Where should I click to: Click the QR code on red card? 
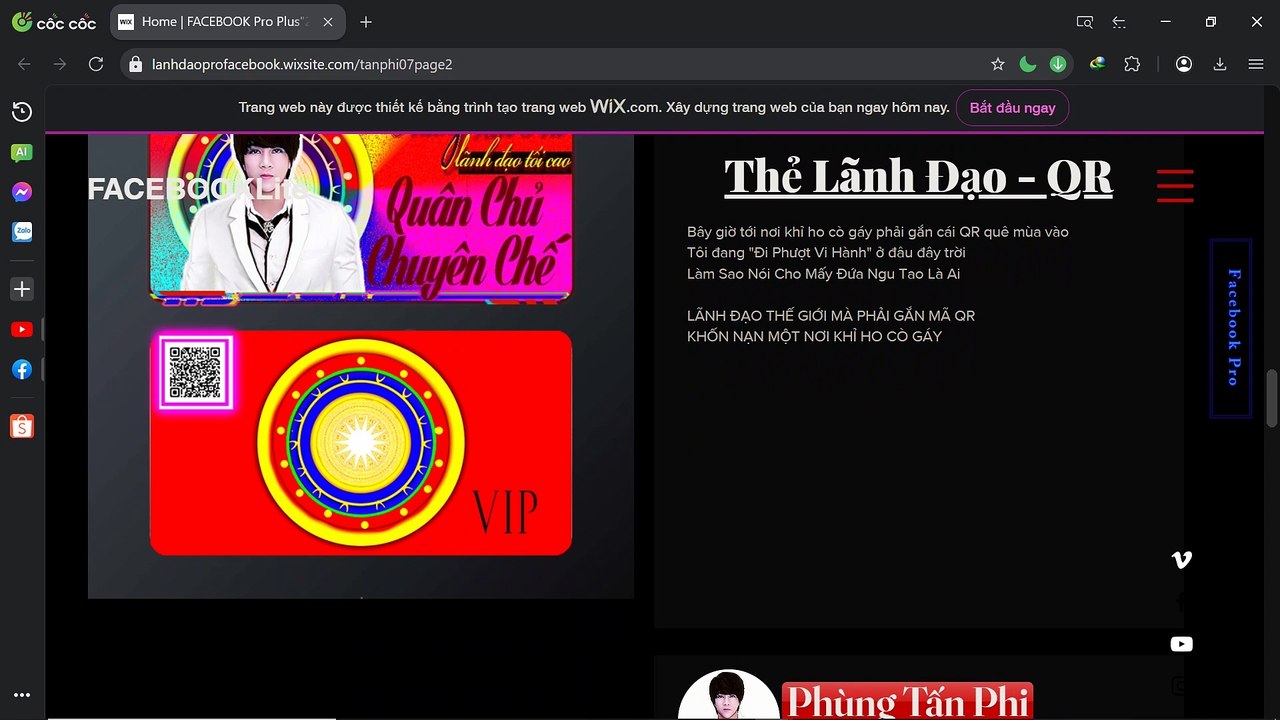coord(196,372)
